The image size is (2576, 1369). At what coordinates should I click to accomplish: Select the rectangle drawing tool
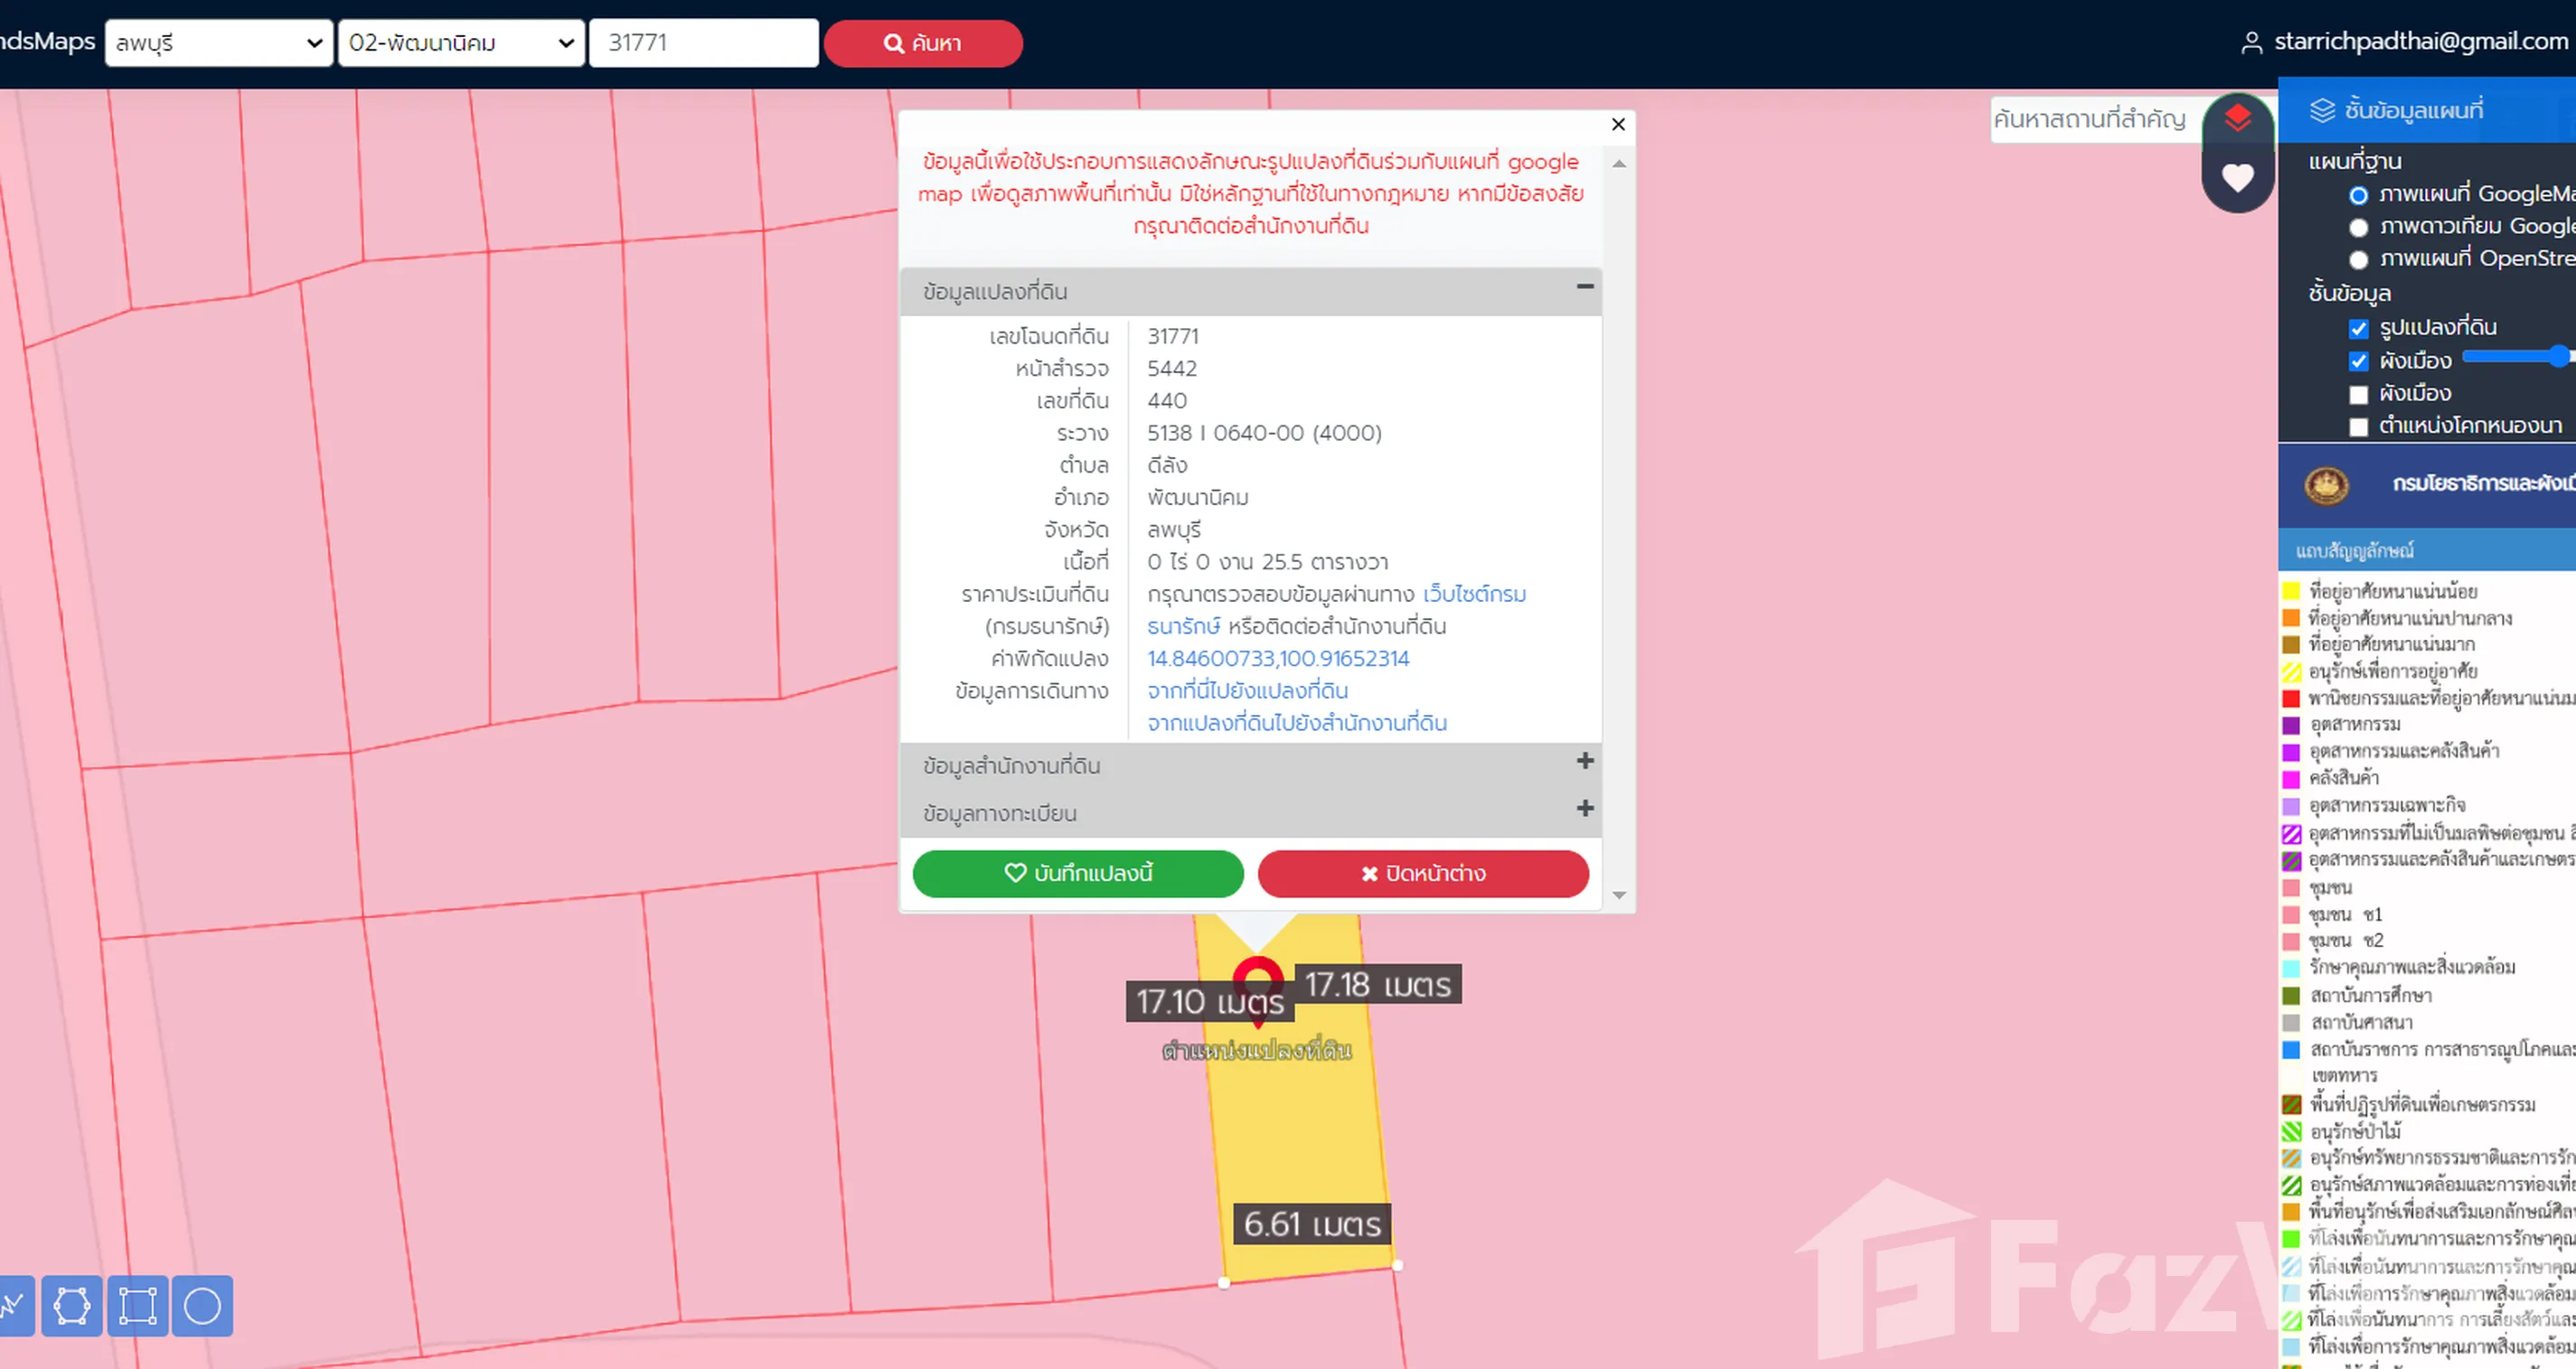click(x=137, y=1306)
